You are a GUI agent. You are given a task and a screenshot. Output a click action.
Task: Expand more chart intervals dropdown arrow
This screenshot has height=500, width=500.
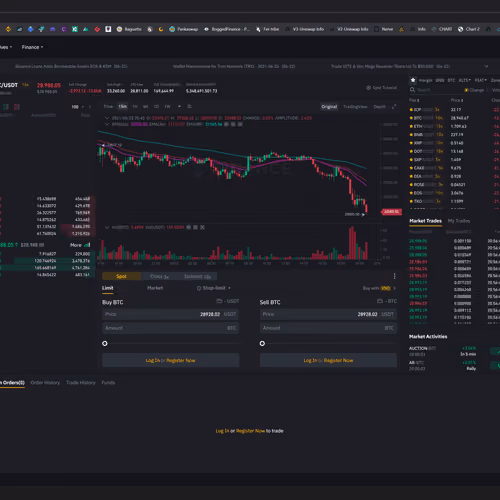click(x=179, y=107)
